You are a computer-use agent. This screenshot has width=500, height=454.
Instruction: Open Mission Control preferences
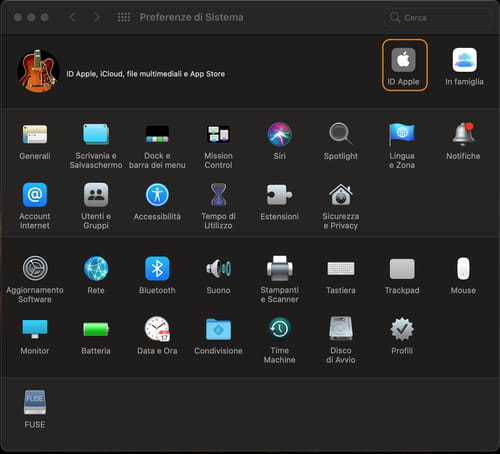218,146
